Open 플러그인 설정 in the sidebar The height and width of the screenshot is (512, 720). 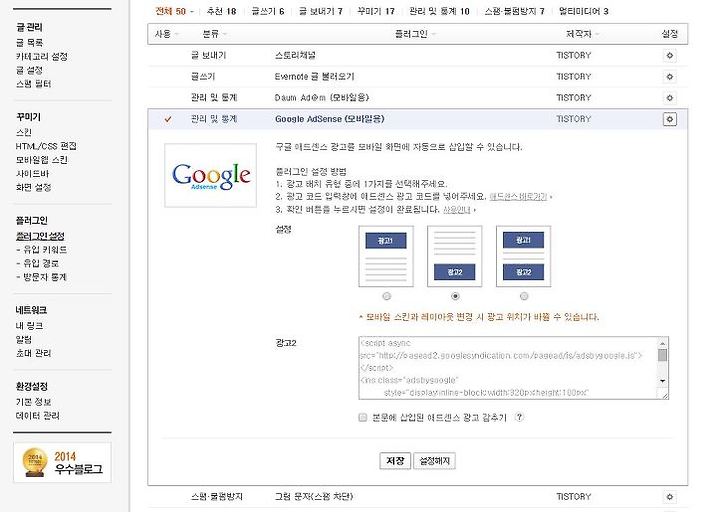coord(40,236)
